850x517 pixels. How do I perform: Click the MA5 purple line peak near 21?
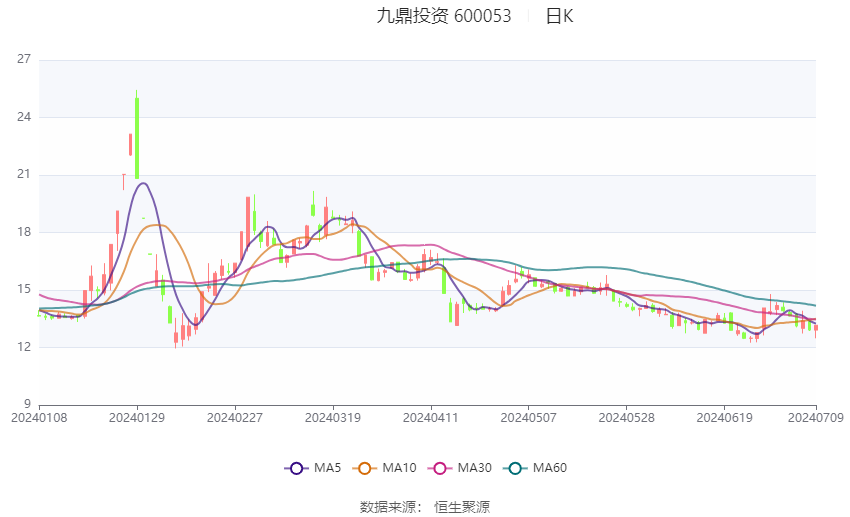(143, 184)
